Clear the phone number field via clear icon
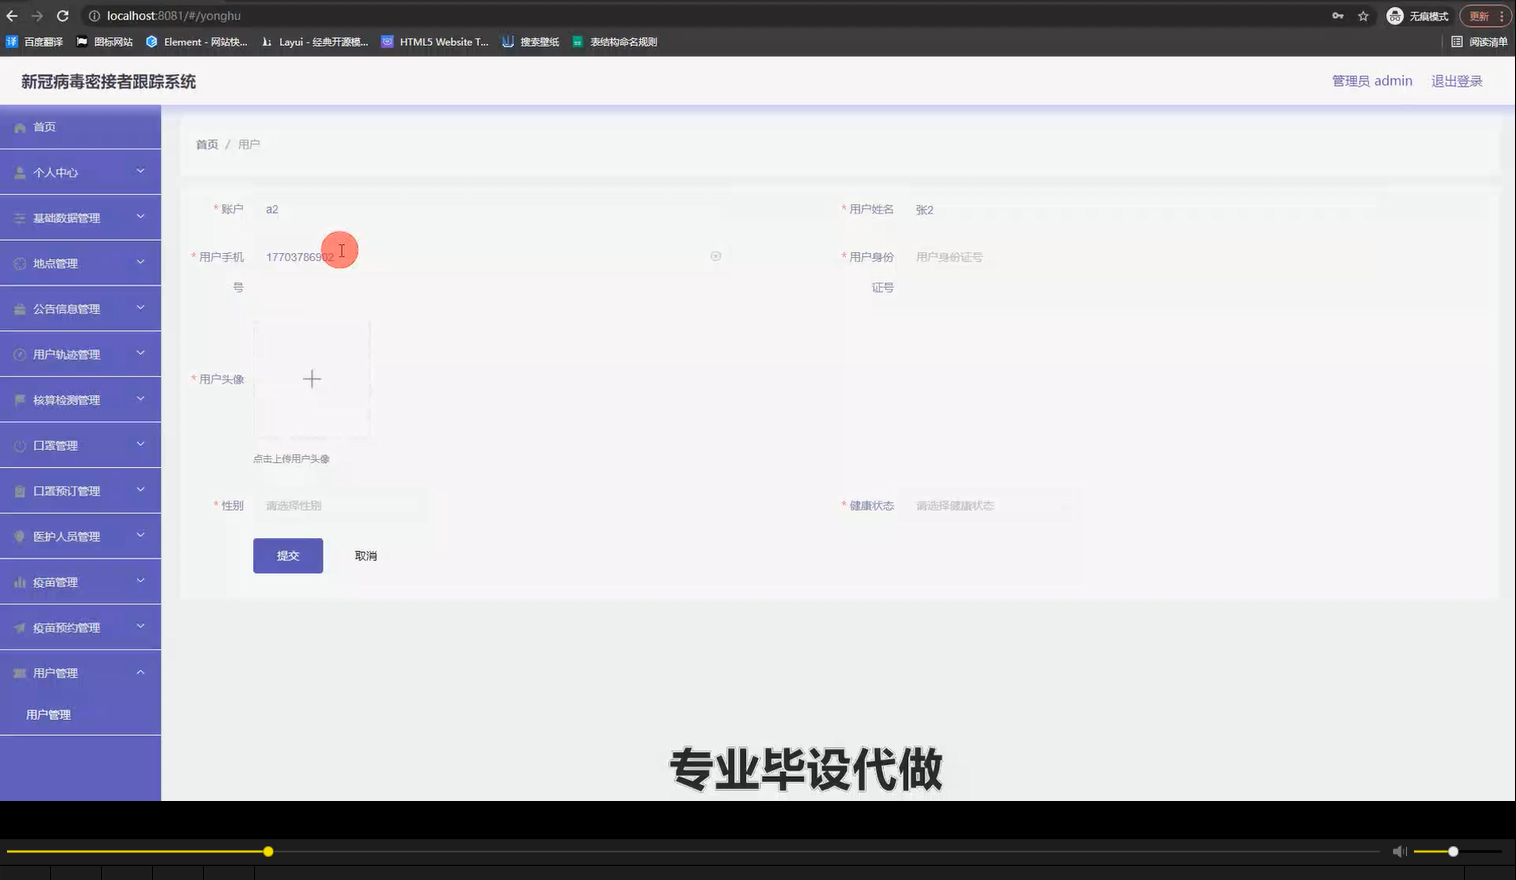This screenshot has width=1516, height=880. coord(716,256)
